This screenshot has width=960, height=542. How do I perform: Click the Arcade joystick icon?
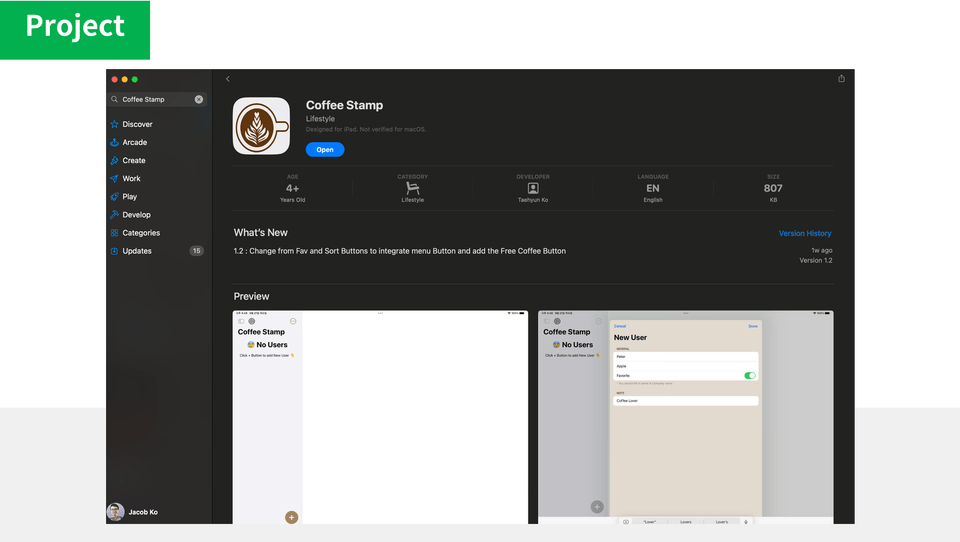click(114, 142)
